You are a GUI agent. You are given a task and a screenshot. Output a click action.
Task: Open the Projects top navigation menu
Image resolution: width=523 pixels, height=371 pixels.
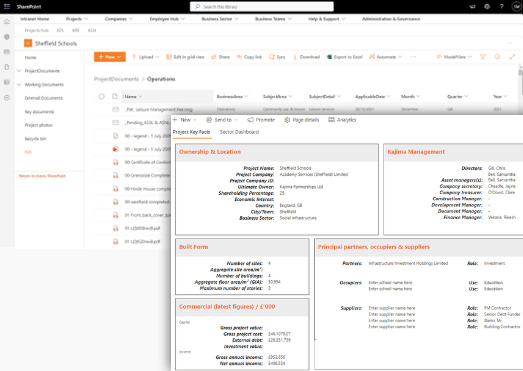coord(77,19)
